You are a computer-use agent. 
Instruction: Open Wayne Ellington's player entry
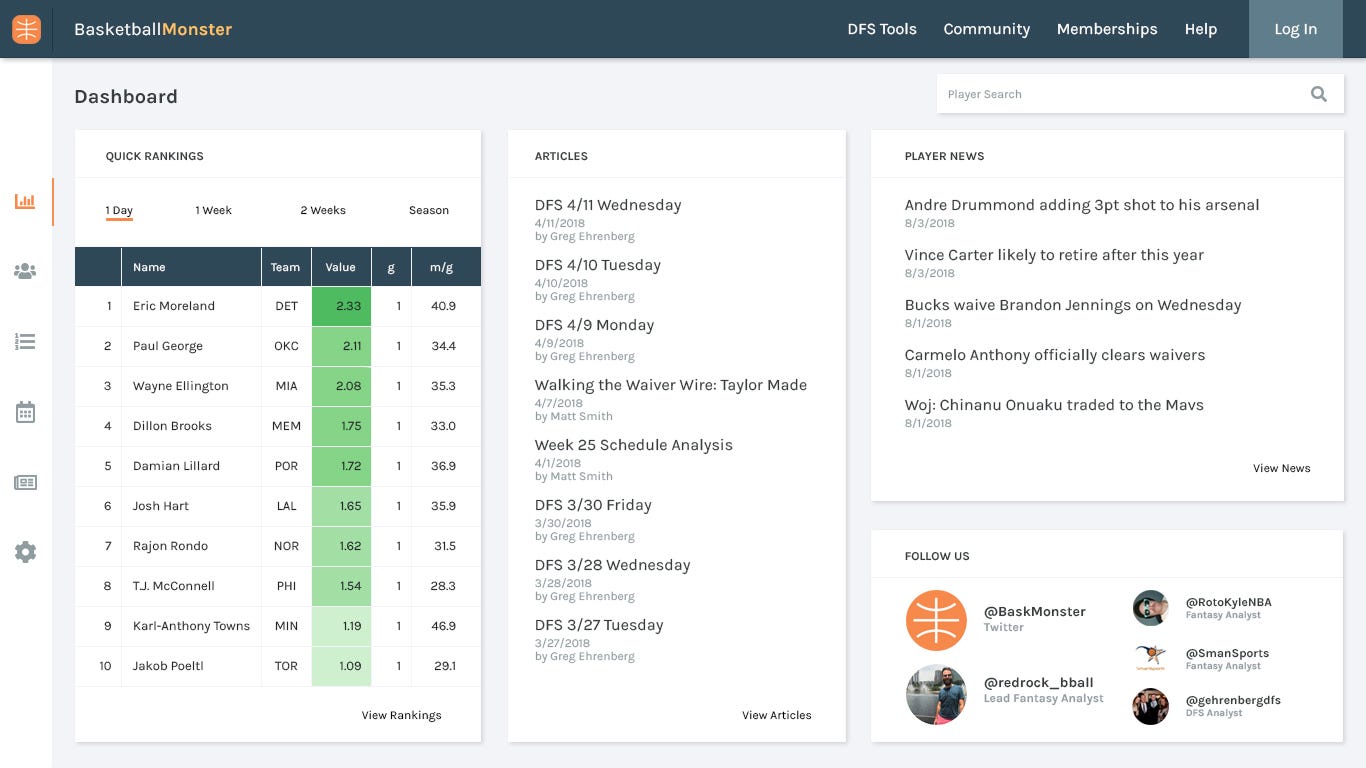coord(181,386)
